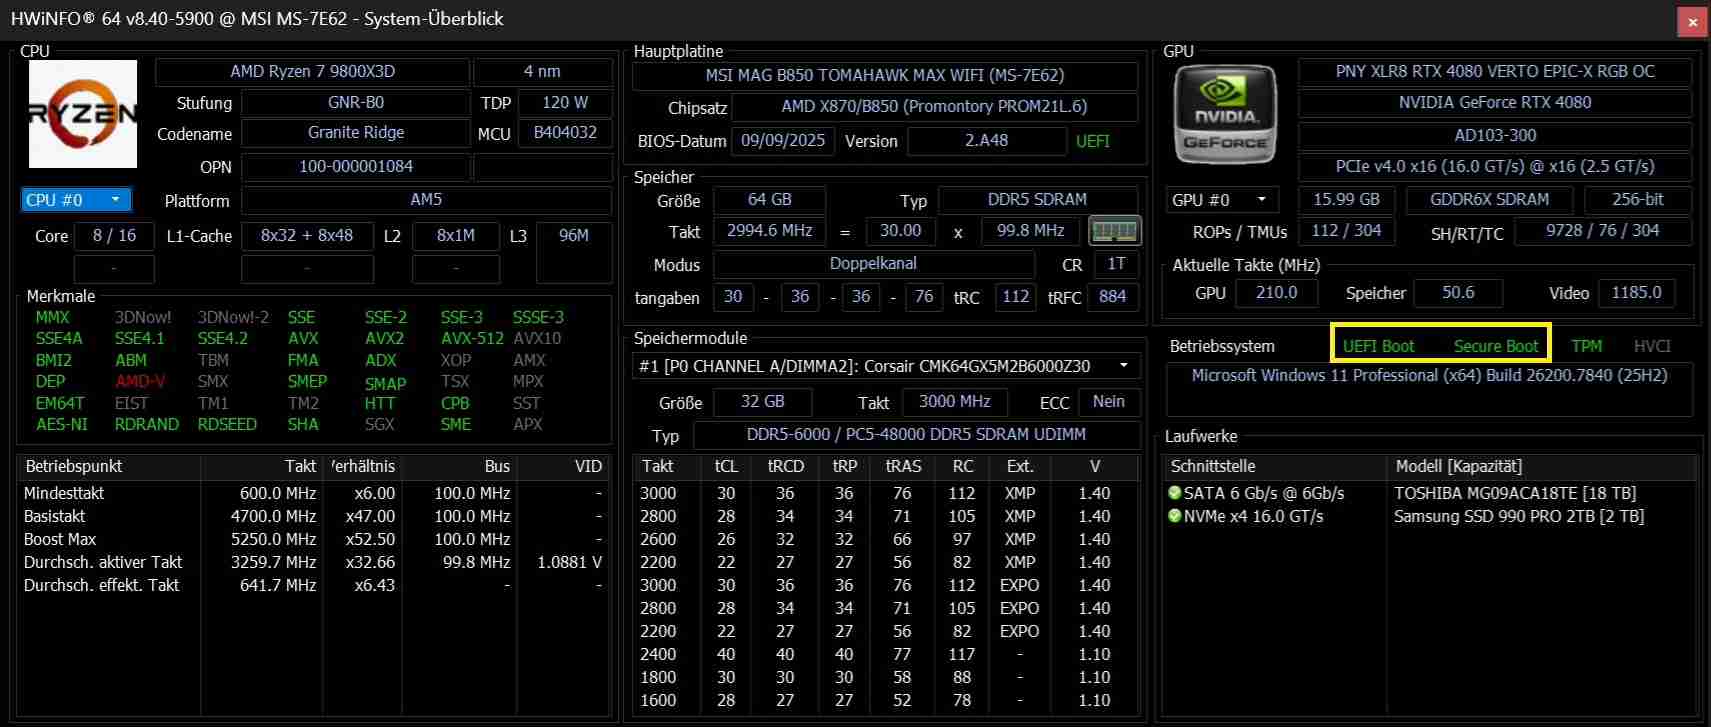Click the NVIDIA GeForce GPU logo
Screen dimensions: 1711x727
point(1225,115)
